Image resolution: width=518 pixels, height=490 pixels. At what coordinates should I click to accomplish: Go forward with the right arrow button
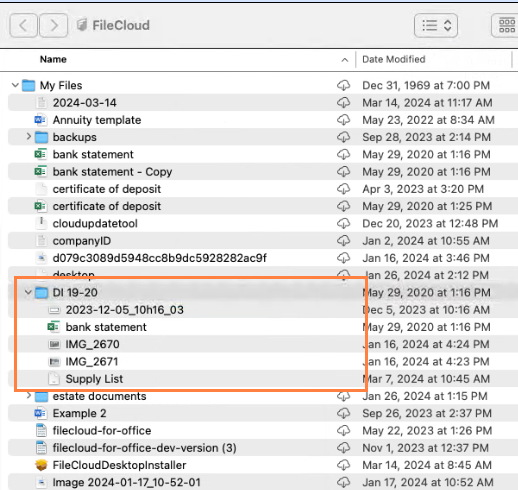pyautogui.click(x=54, y=25)
